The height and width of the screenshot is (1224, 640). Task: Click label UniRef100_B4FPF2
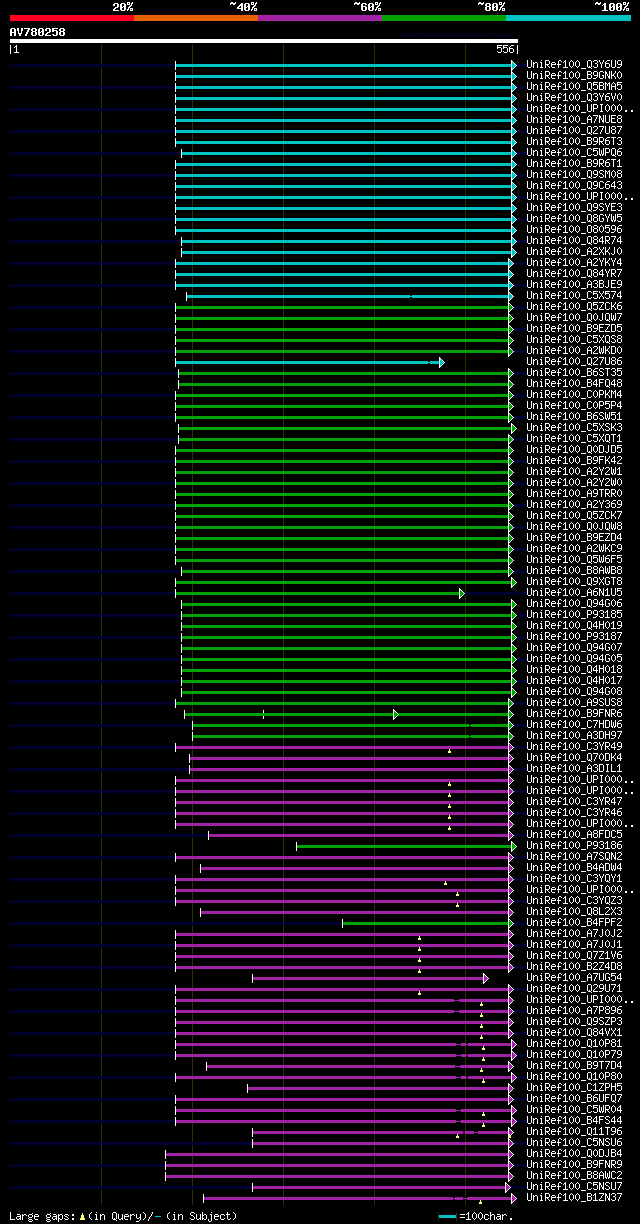click(575, 922)
